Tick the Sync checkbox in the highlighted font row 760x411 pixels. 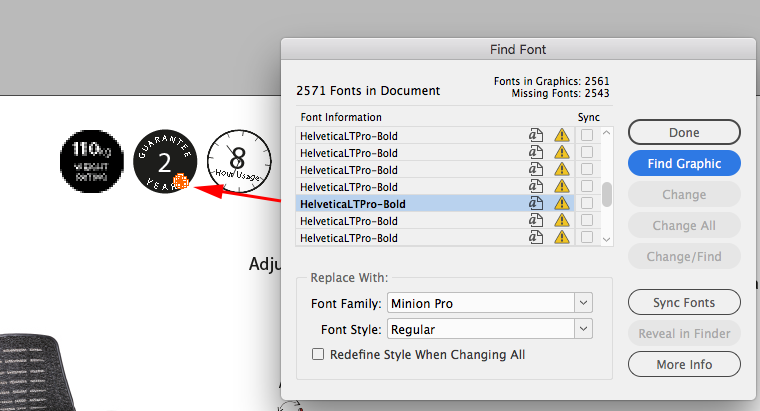click(x=587, y=204)
